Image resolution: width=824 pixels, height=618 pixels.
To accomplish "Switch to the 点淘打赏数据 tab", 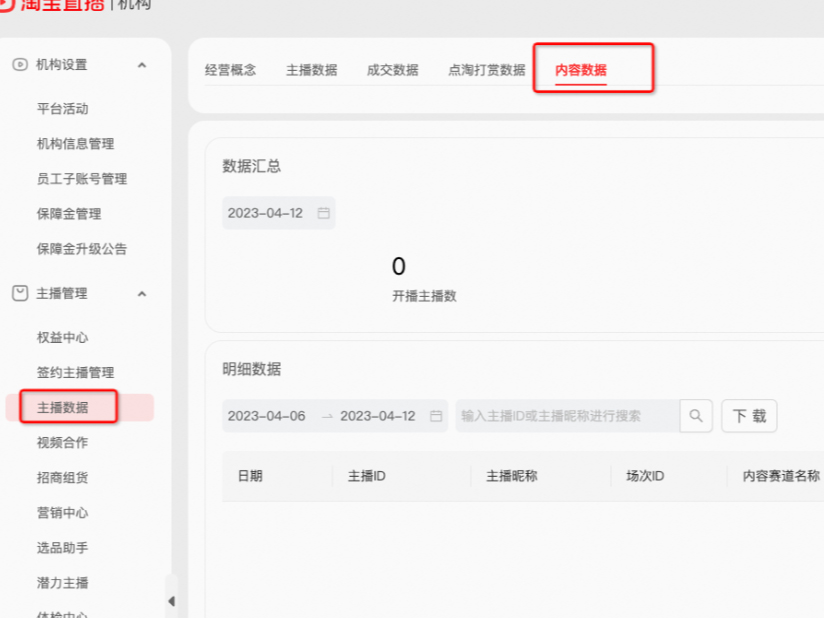I will point(485,69).
